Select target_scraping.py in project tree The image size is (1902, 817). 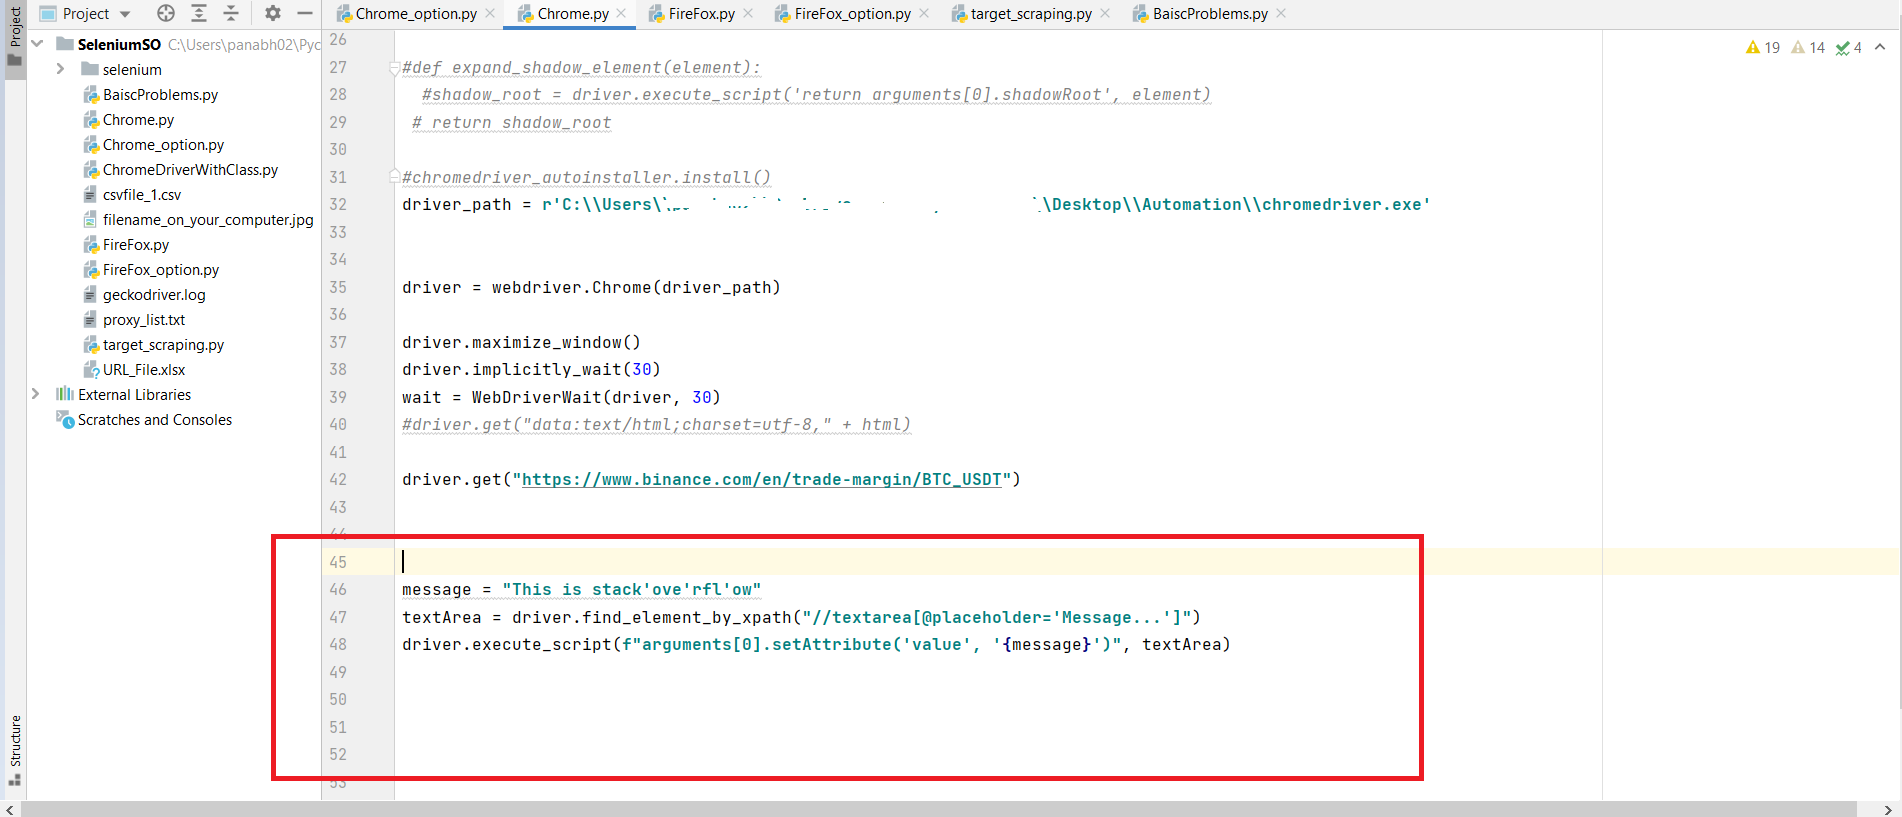click(x=163, y=344)
